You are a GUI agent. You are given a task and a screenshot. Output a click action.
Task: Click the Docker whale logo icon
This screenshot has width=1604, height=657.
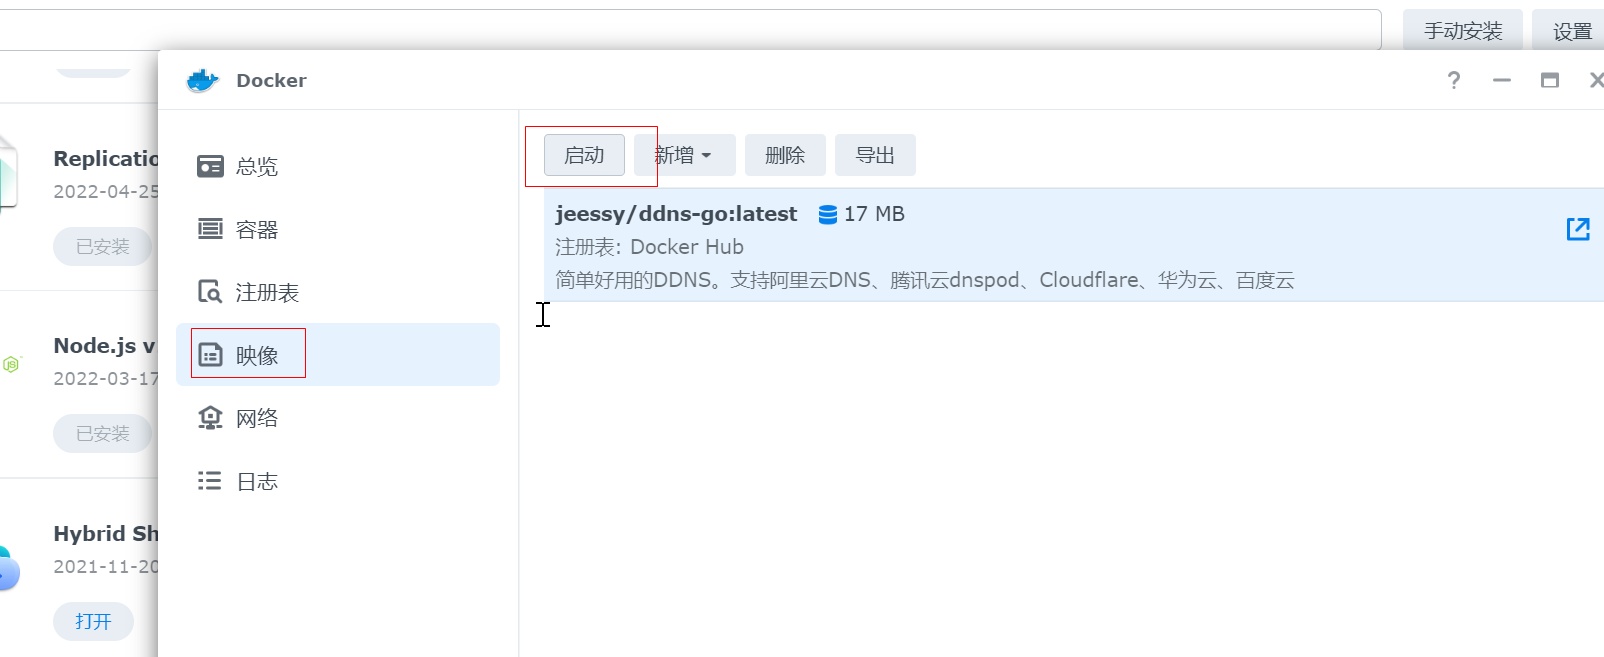point(203,81)
